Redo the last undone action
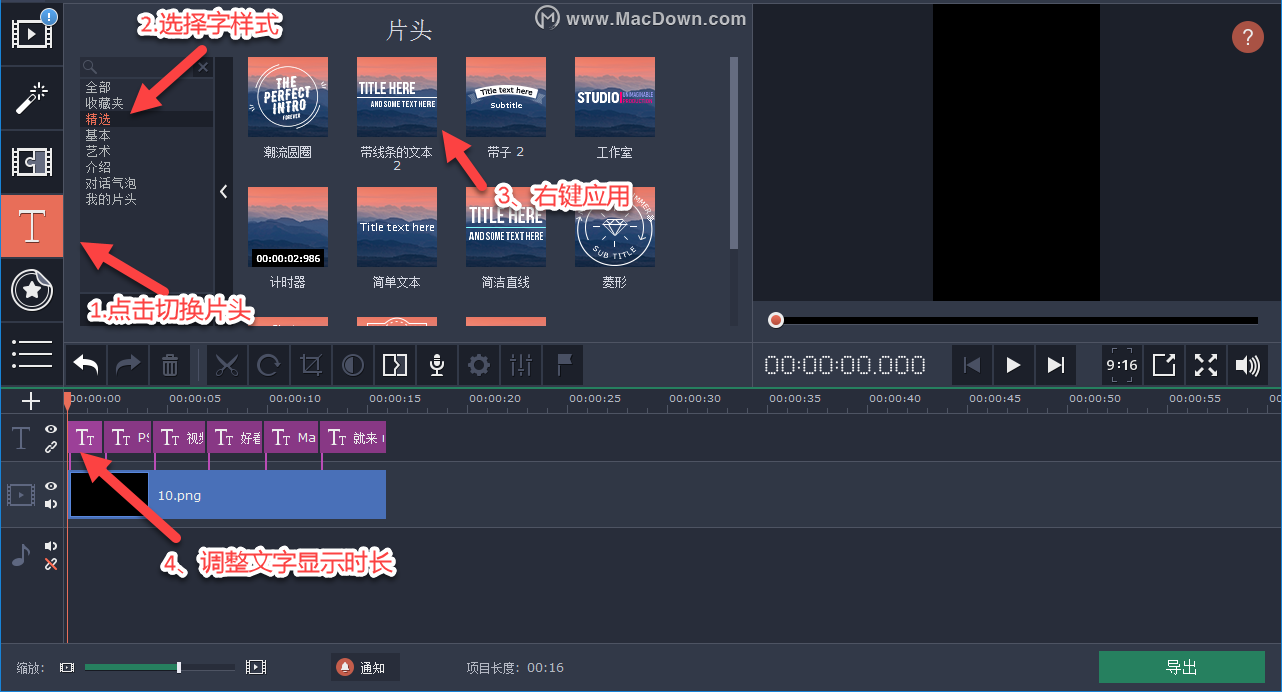Screen dimensions: 1282x692 tap(128, 366)
